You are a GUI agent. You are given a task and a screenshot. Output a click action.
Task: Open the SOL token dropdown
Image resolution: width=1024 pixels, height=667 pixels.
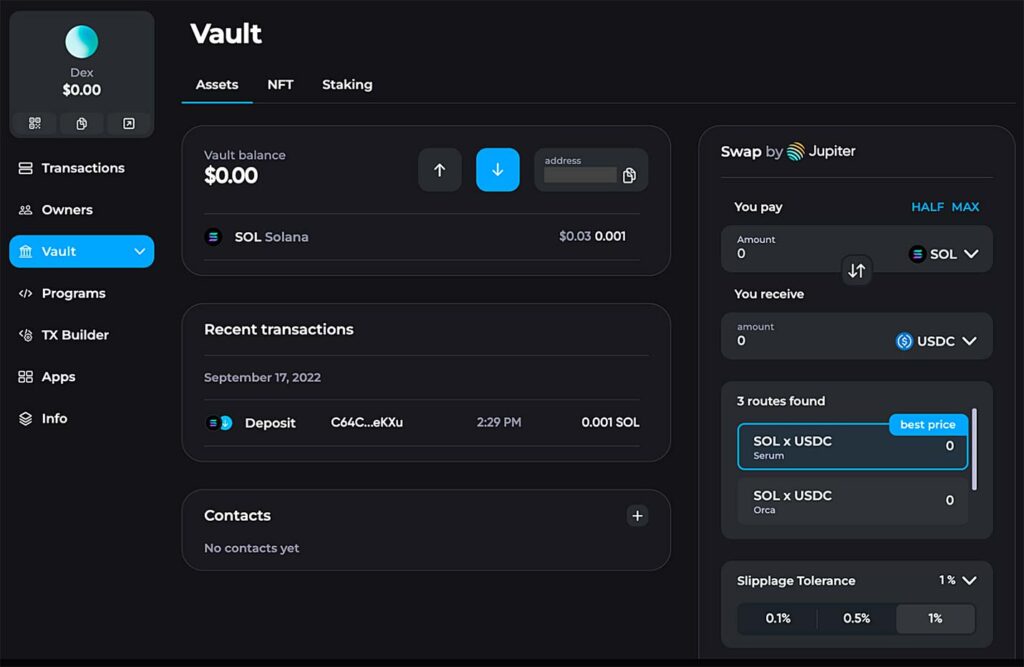coord(944,254)
